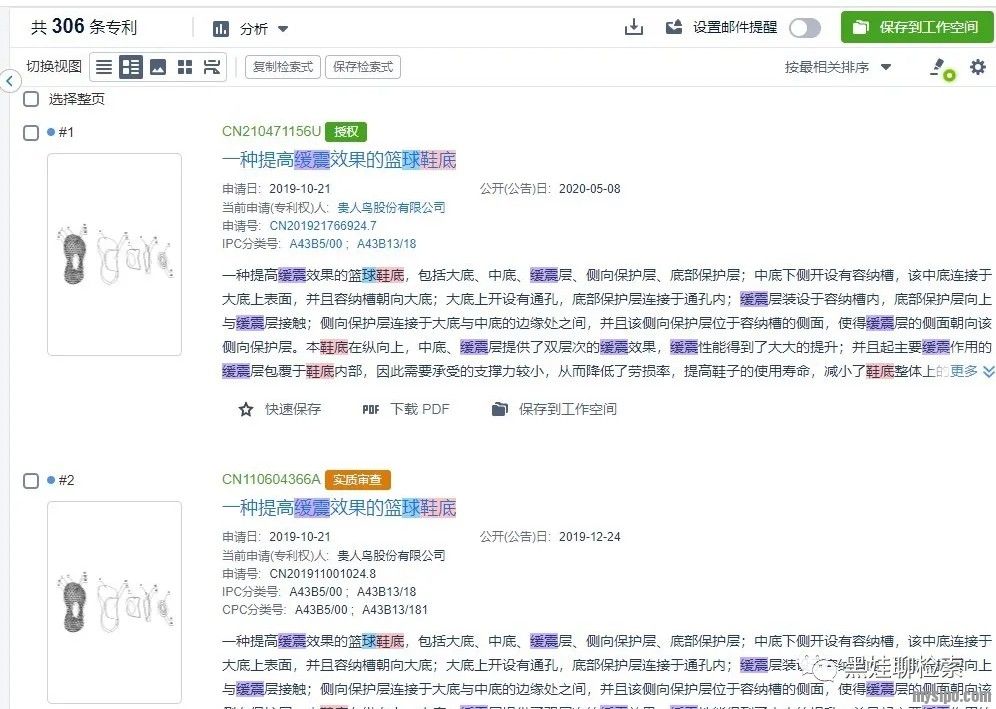
Task: Select the checkbox for patent #1
Action: 31,132
